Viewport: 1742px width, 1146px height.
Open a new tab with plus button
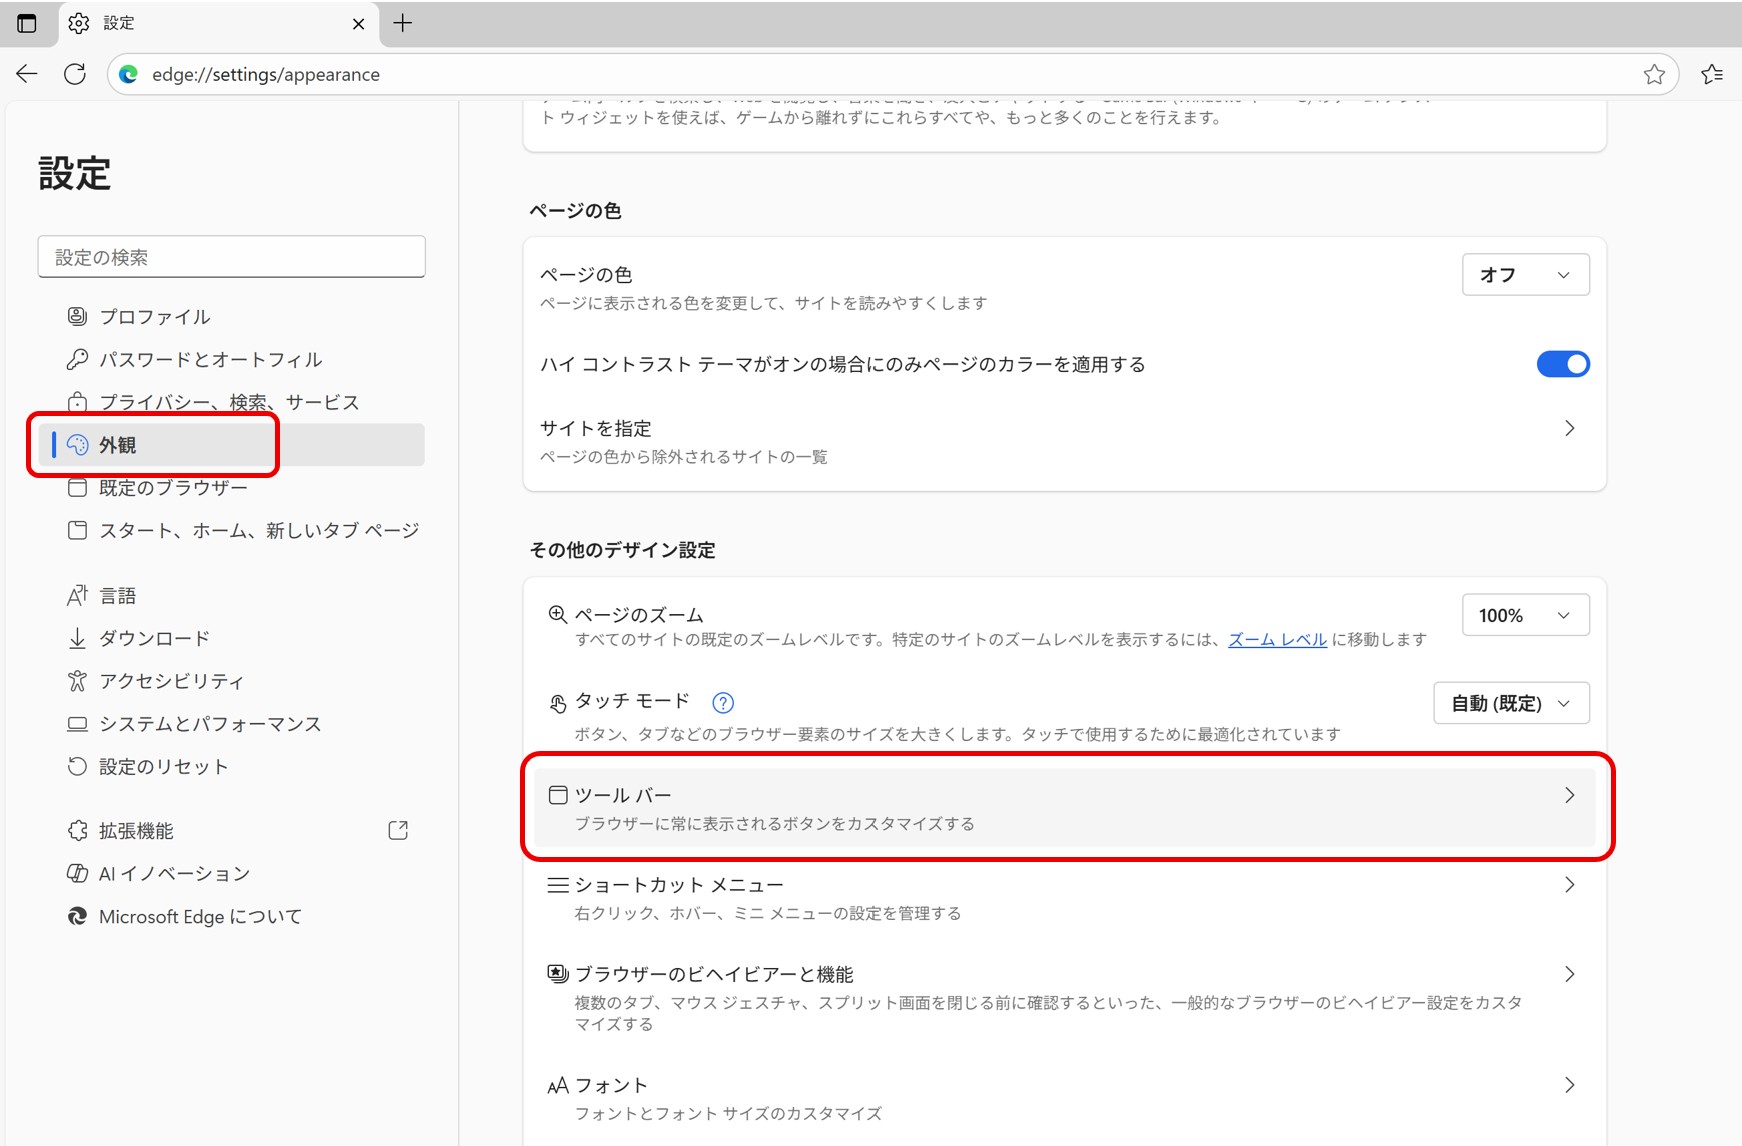[x=403, y=23]
